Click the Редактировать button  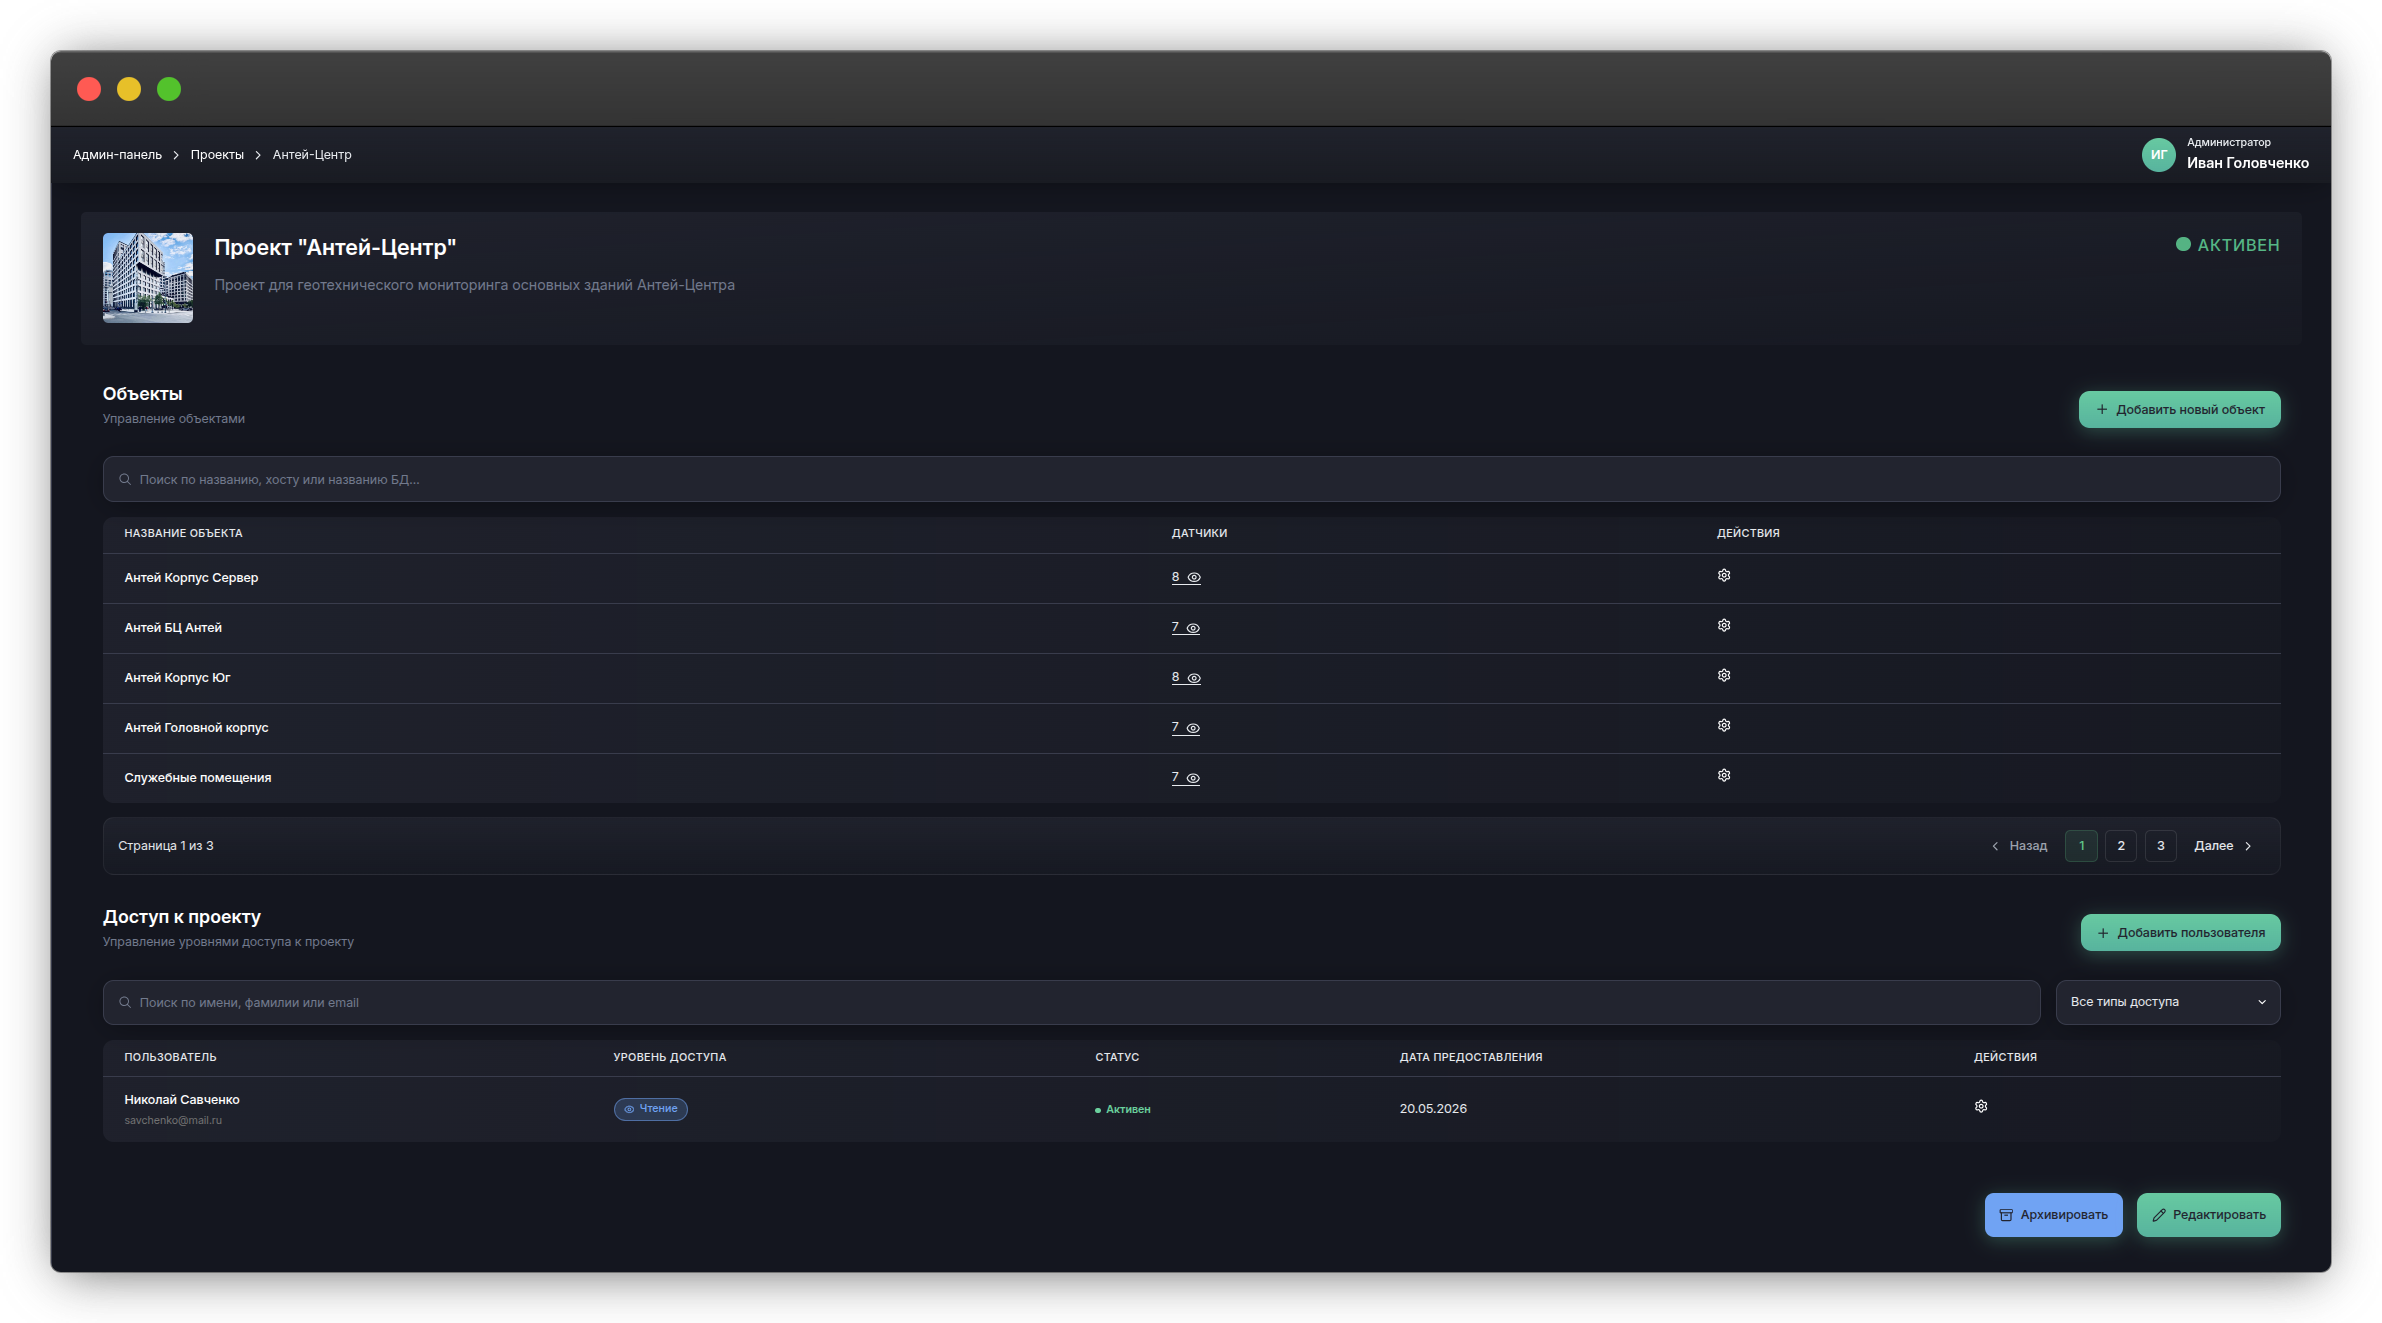2209,1215
